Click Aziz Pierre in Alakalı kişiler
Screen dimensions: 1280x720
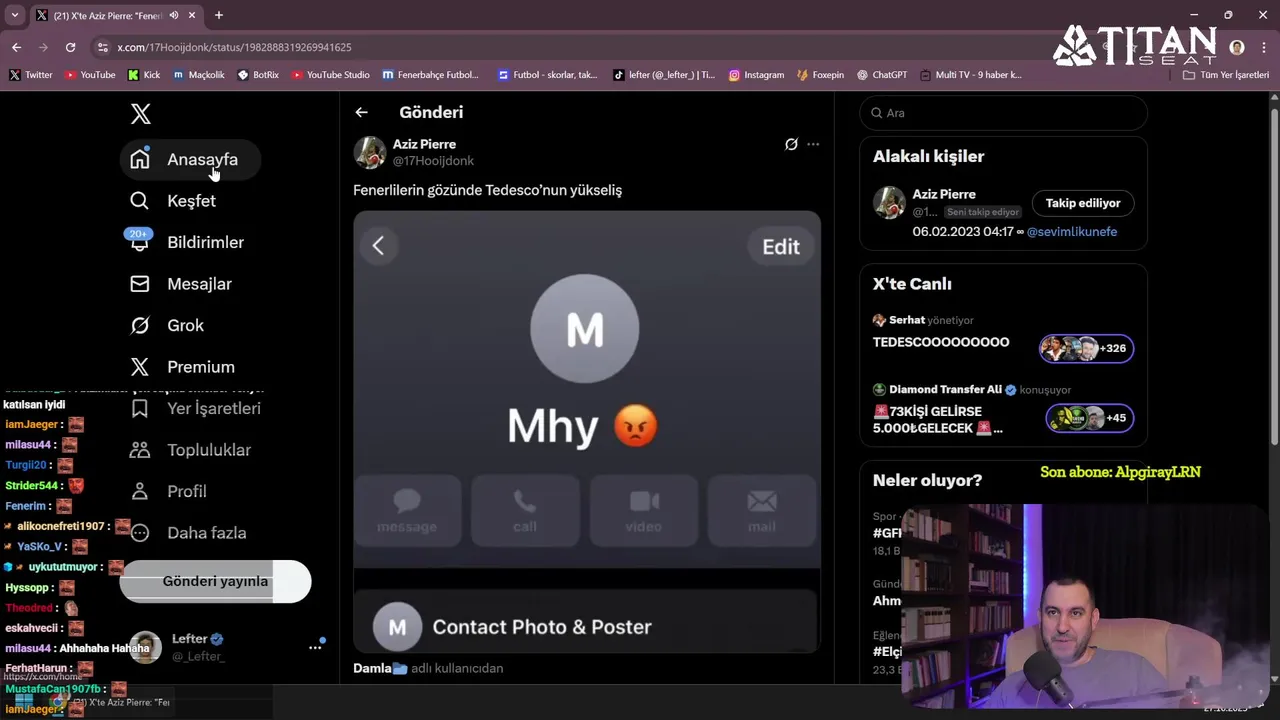pyautogui.click(x=944, y=194)
